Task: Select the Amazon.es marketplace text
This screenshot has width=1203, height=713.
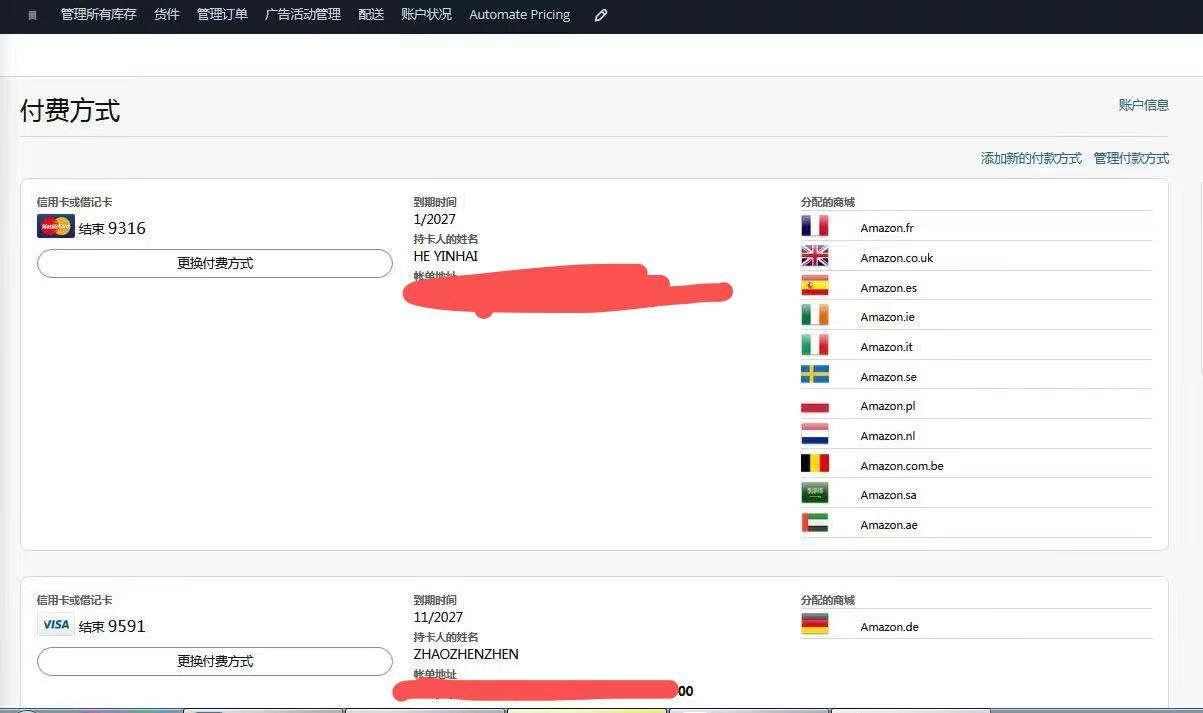Action: 889,288
